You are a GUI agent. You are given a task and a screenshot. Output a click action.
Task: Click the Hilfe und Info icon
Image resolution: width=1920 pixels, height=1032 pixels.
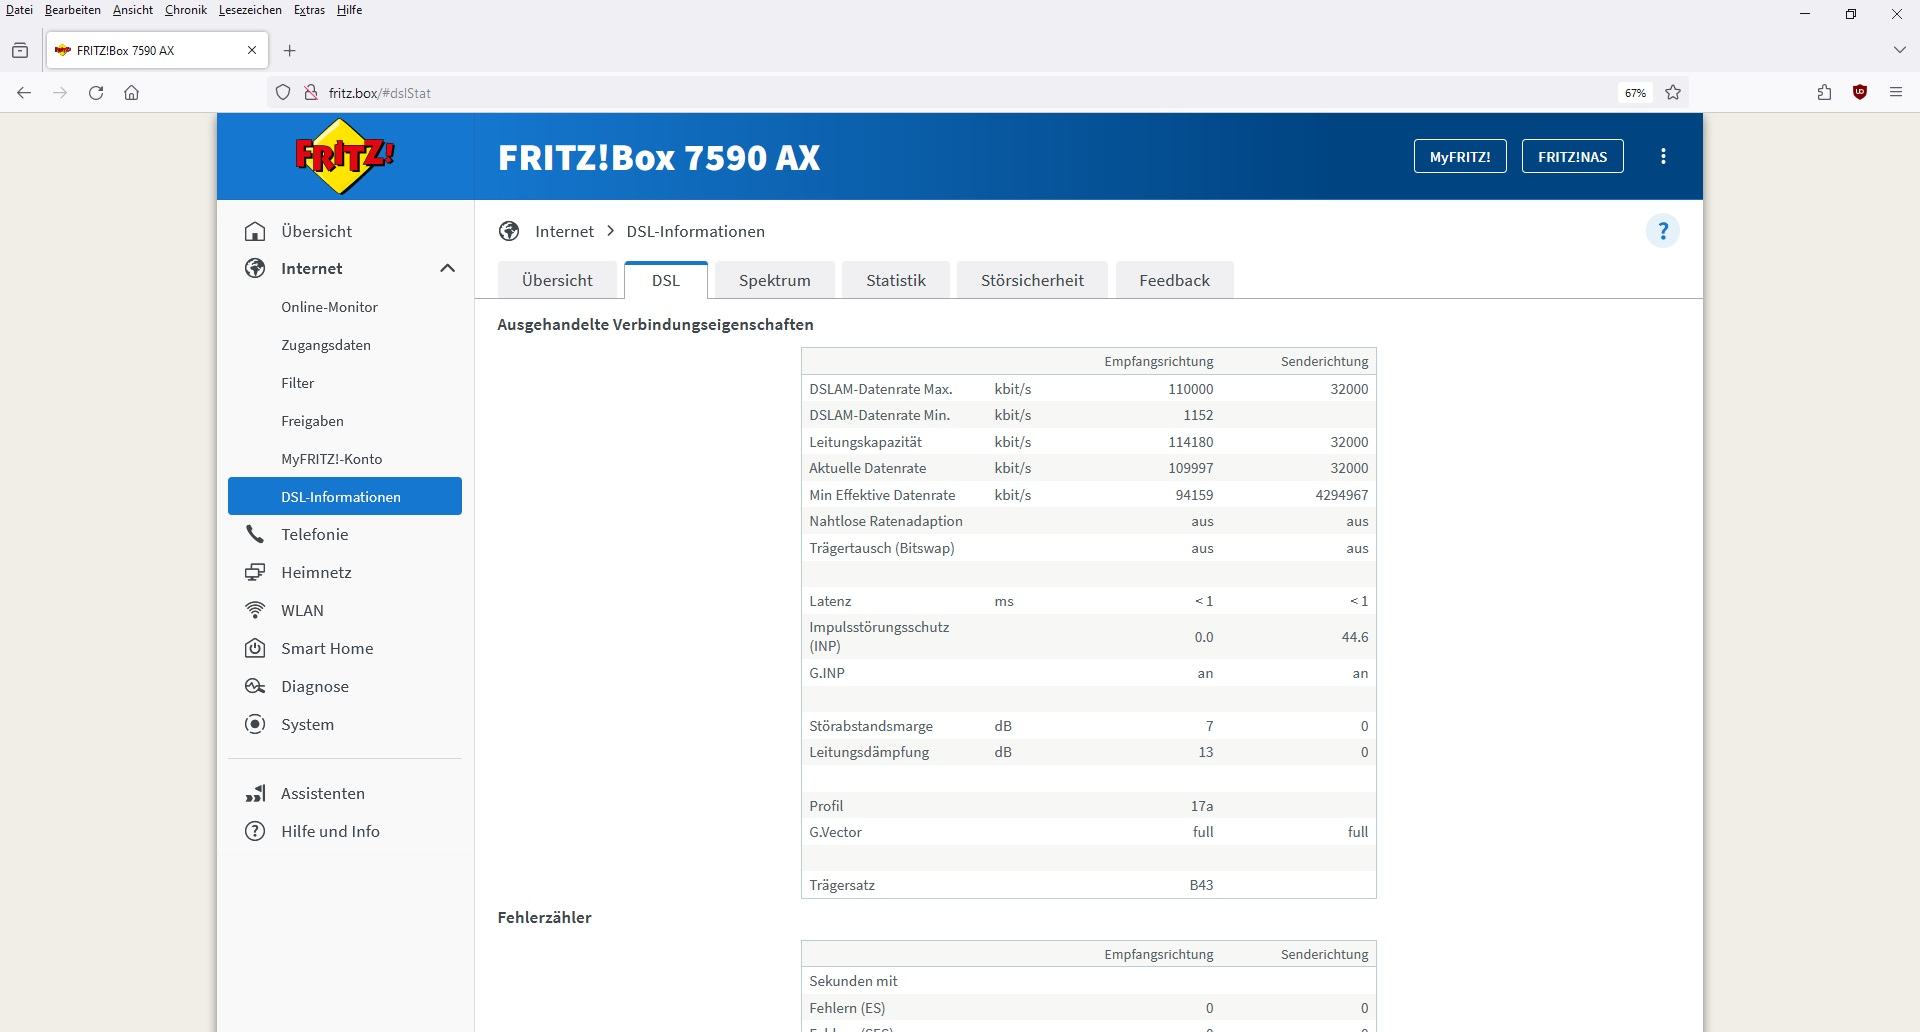coord(255,831)
